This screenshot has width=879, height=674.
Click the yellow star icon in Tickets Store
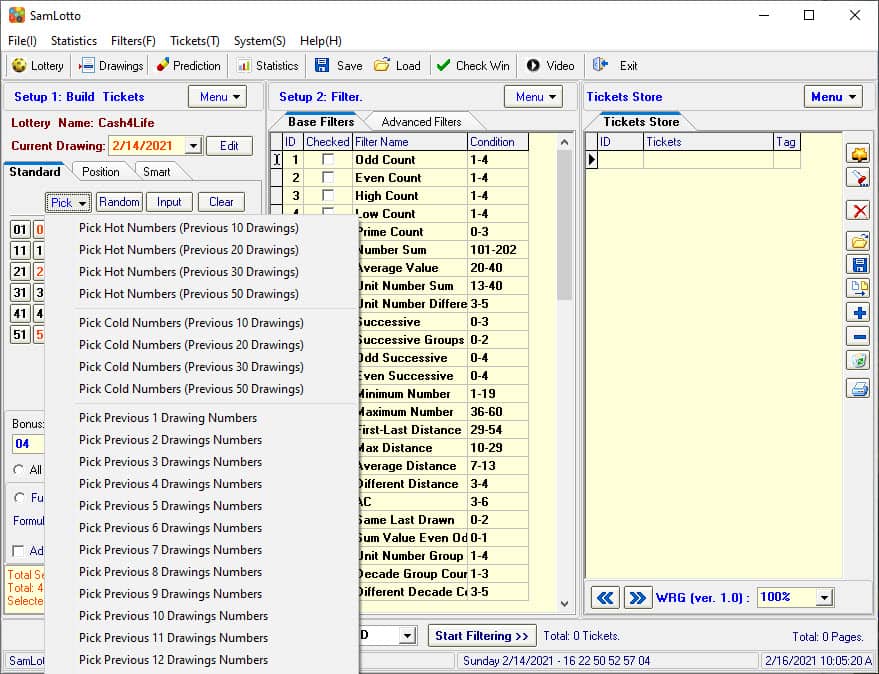pos(858,154)
